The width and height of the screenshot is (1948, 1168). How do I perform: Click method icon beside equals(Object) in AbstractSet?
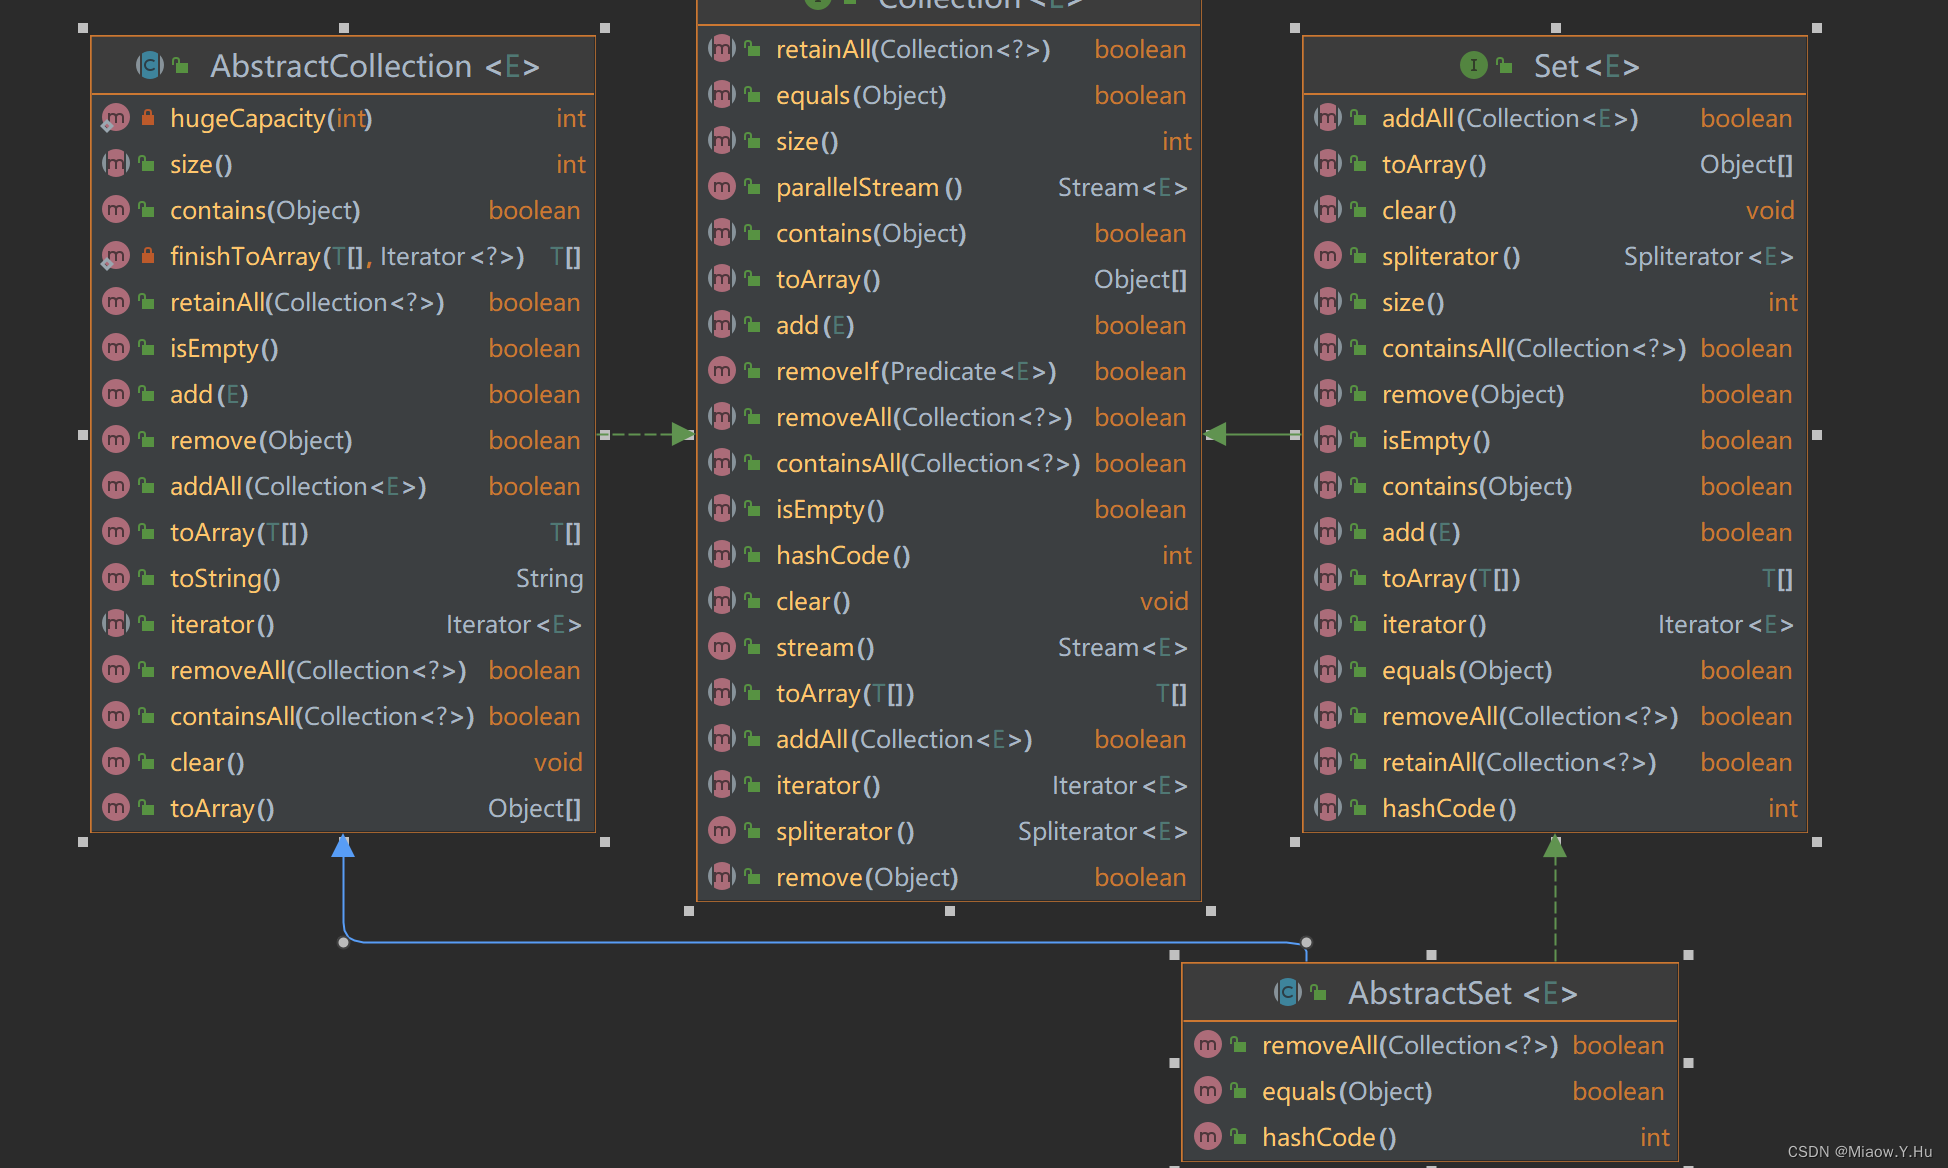(x=1208, y=1091)
